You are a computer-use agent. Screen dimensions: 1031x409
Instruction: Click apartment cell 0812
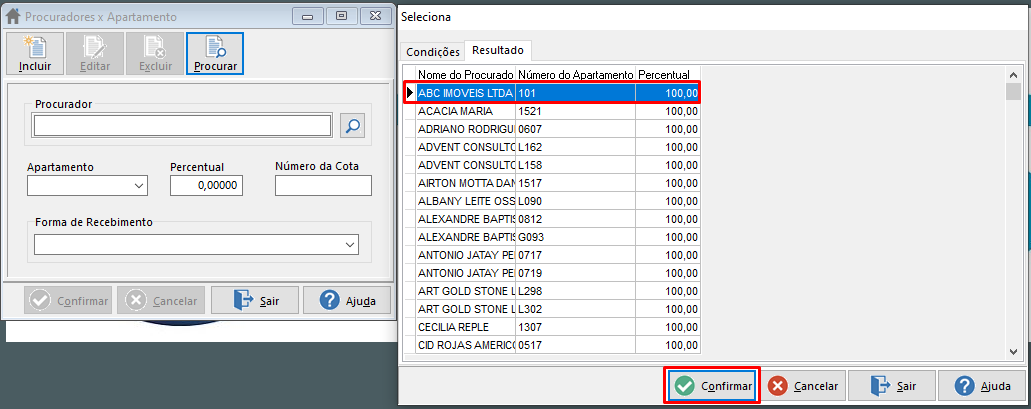tap(575, 218)
